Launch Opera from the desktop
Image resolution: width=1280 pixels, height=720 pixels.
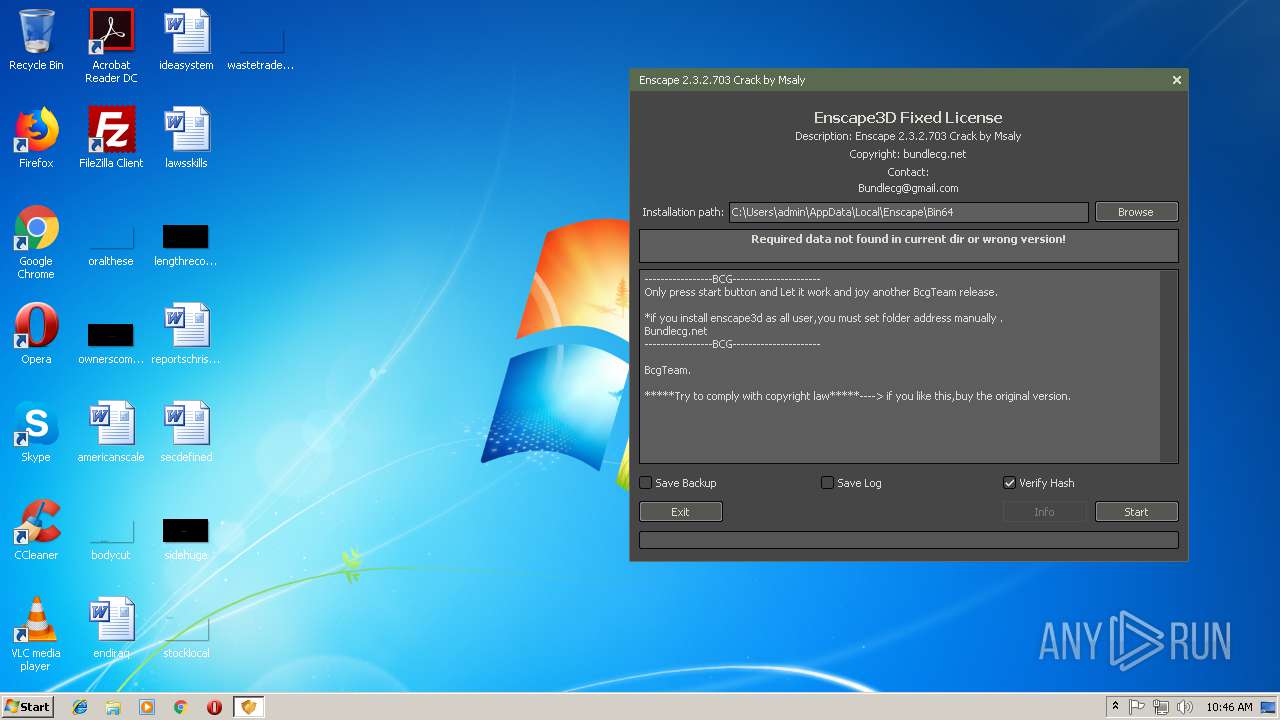pos(36,334)
